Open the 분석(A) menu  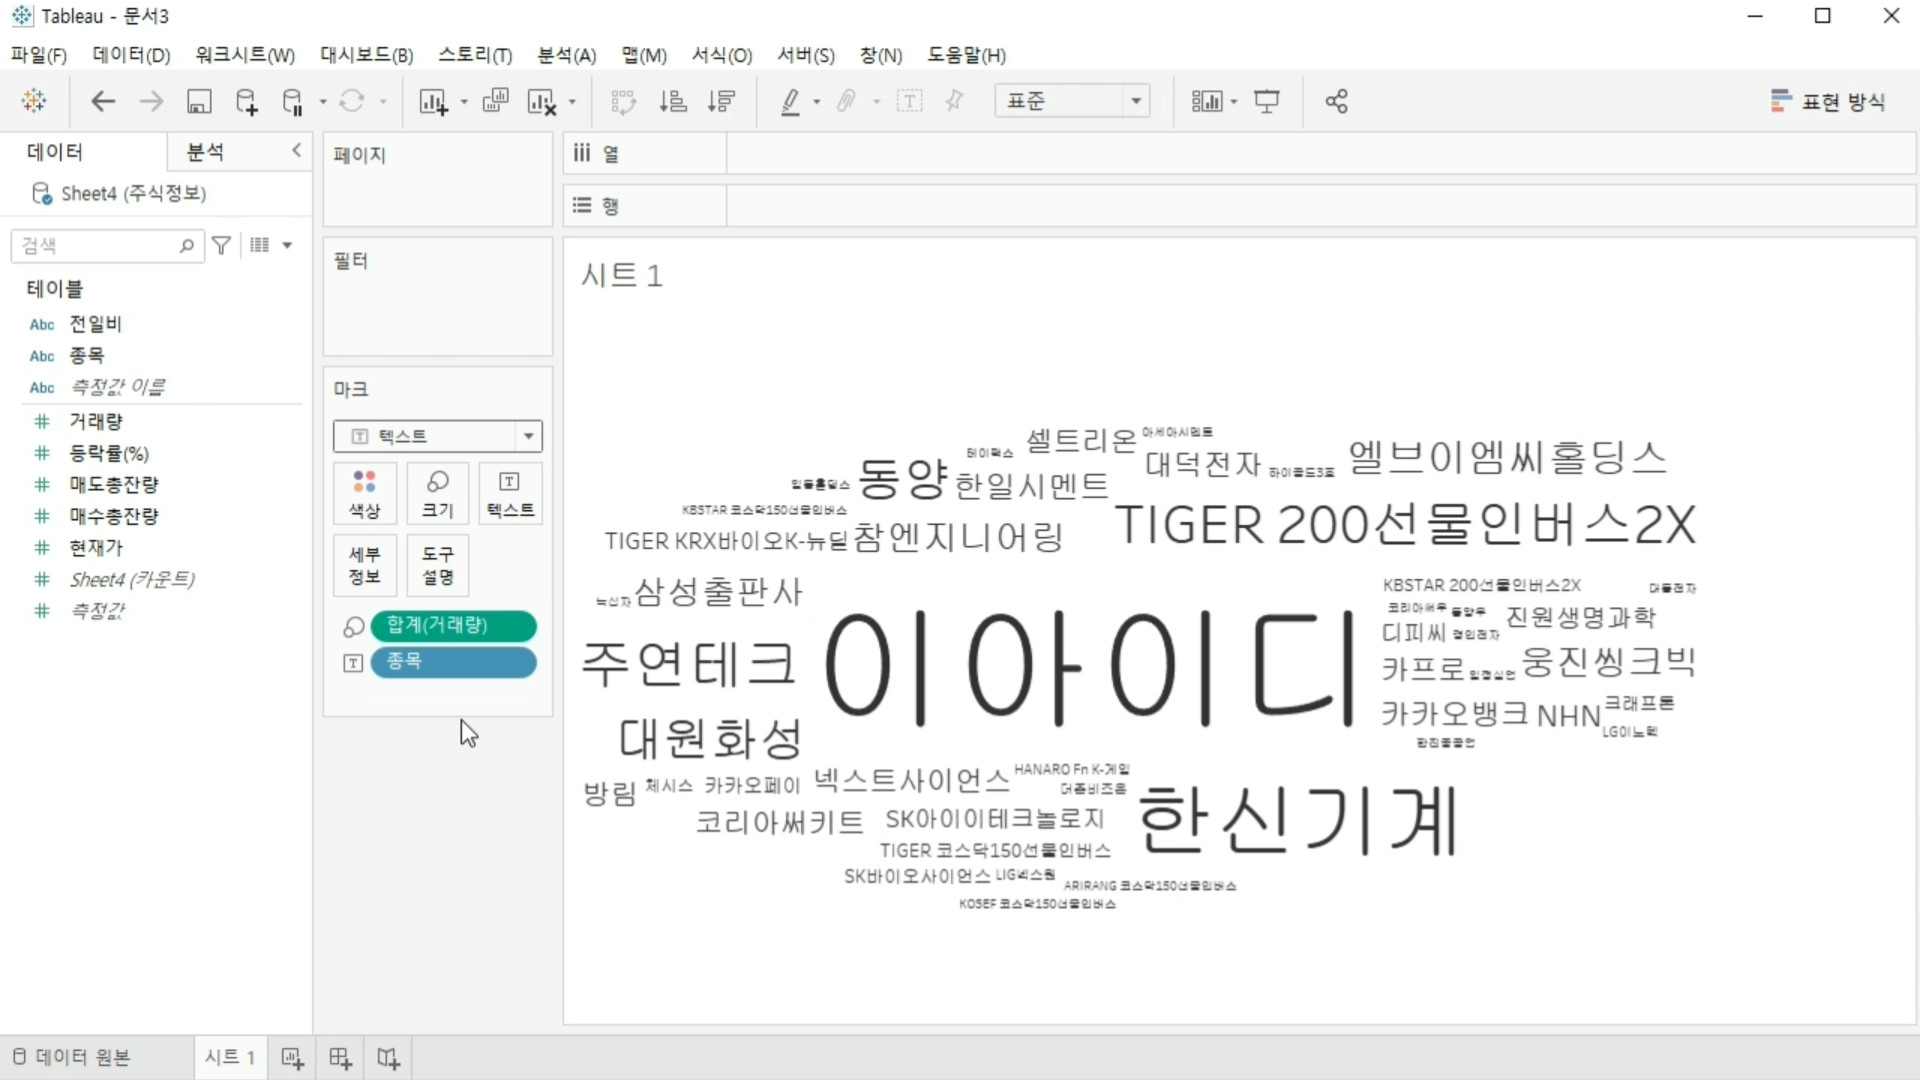566,55
